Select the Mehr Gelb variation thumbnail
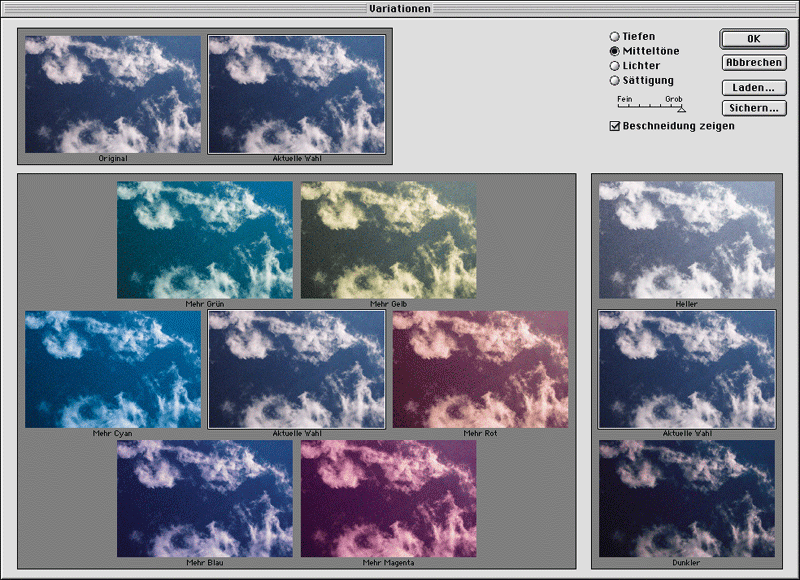The image size is (800, 580). pyautogui.click(x=388, y=240)
